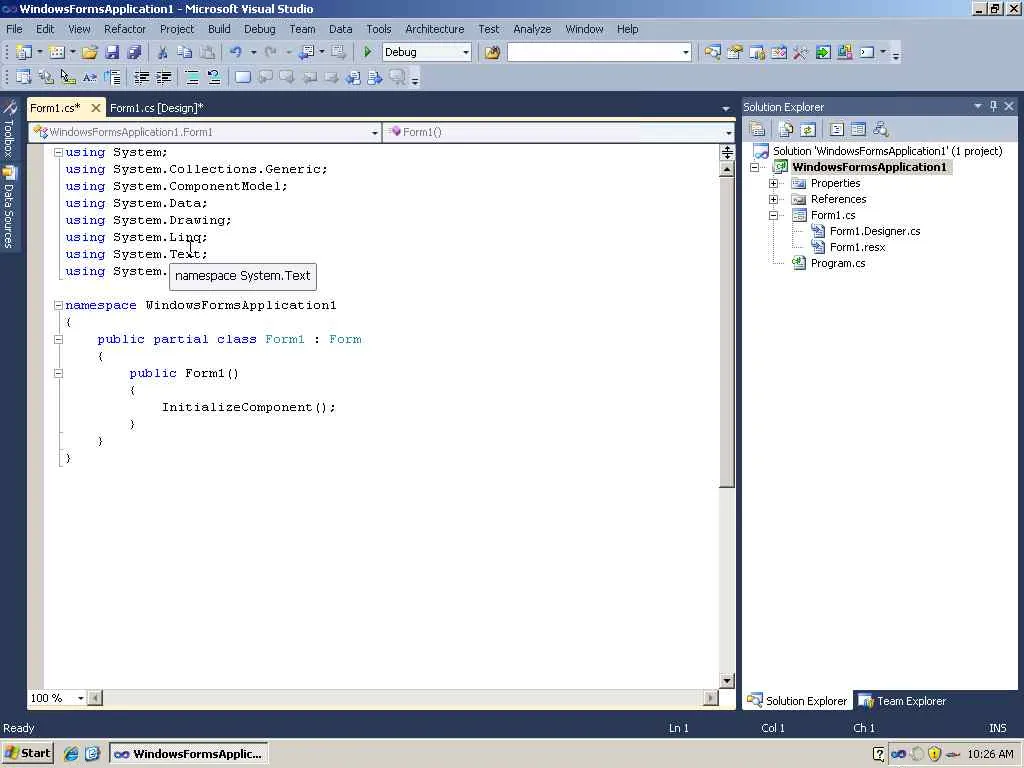Increase line indent toolbar icon
This screenshot has width=1024, height=768.
click(x=163, y=77)
